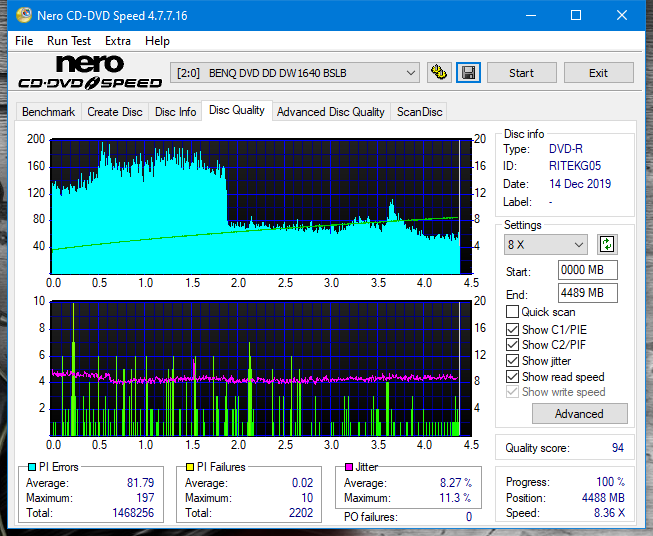
Task: Toggle Show C2/PIF checkbox
Action: pos(512,345)
